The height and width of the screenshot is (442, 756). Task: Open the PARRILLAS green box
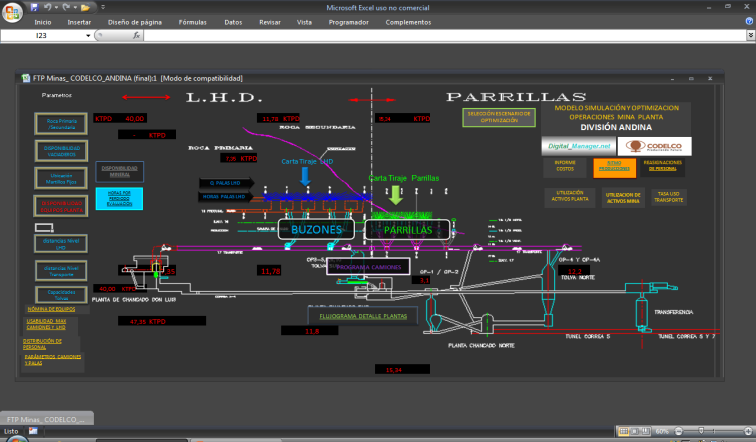click(x=408, y=230)
